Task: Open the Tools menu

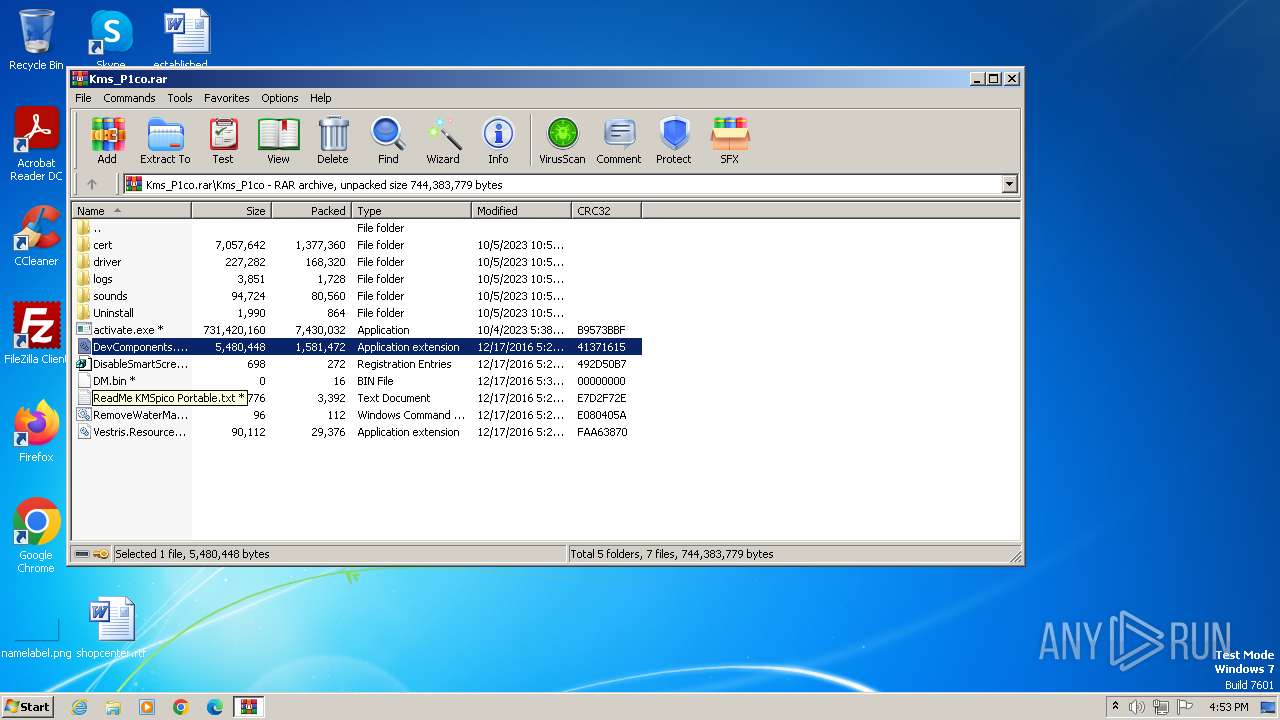Action: (x=180, y=98)
